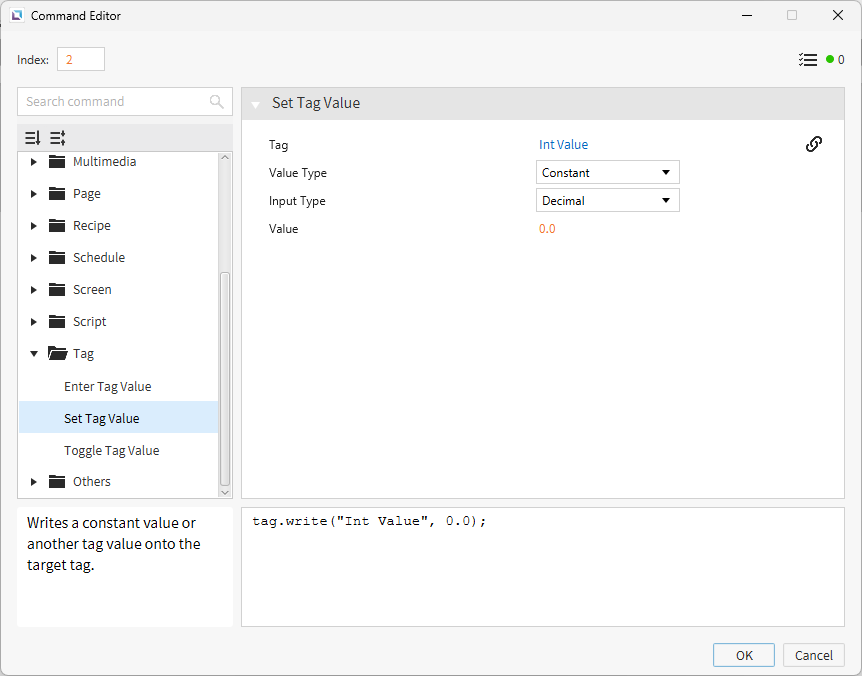Viewport: 862px width, 676px height.
Task: Click the Multimedia folder icon
Action: [x=57, y=162]
